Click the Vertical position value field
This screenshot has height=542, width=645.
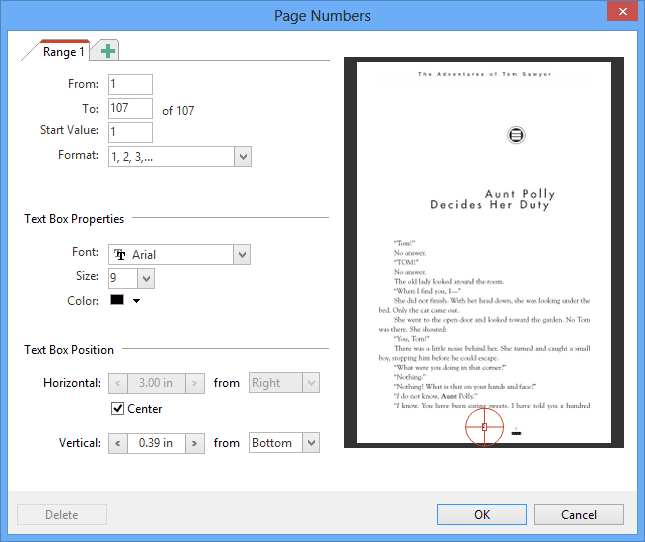pyautogui.click(x=156, y=443)
